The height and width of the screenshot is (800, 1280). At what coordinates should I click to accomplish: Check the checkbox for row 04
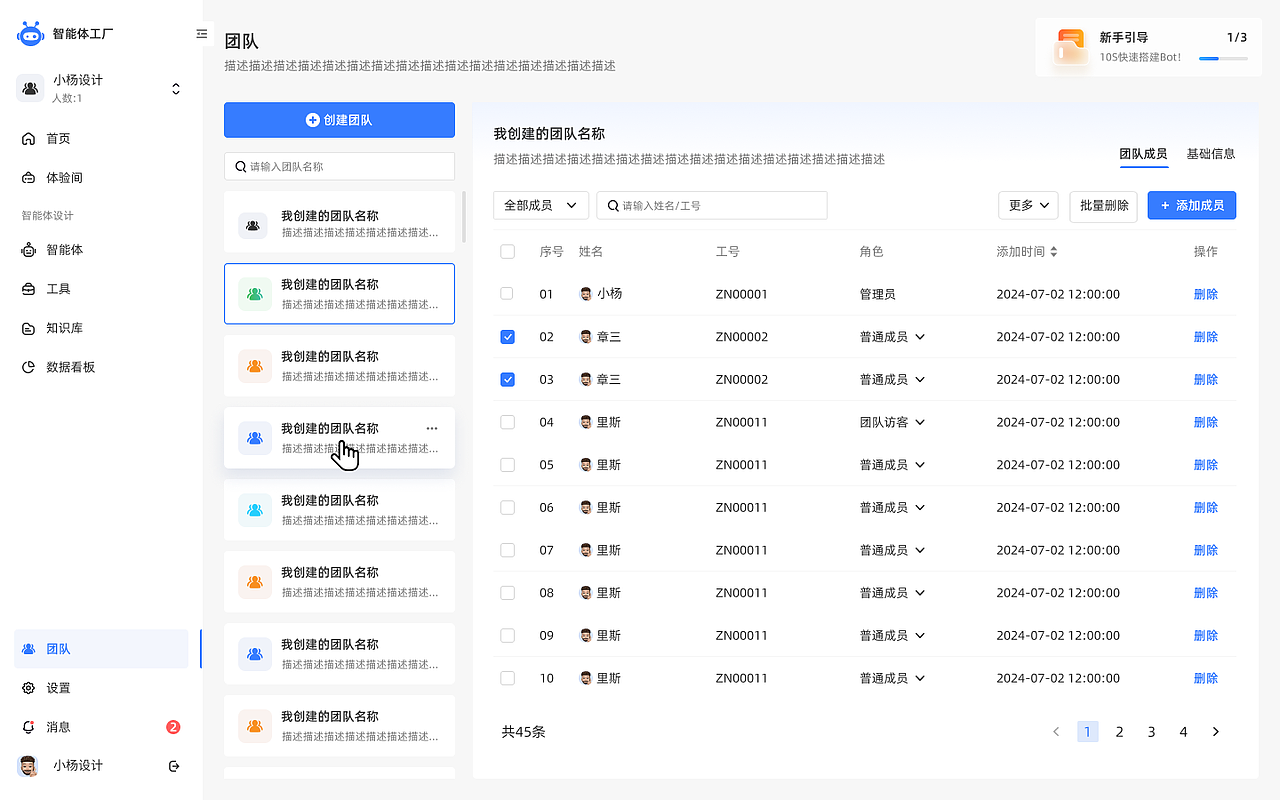click(x=507, y=422)
